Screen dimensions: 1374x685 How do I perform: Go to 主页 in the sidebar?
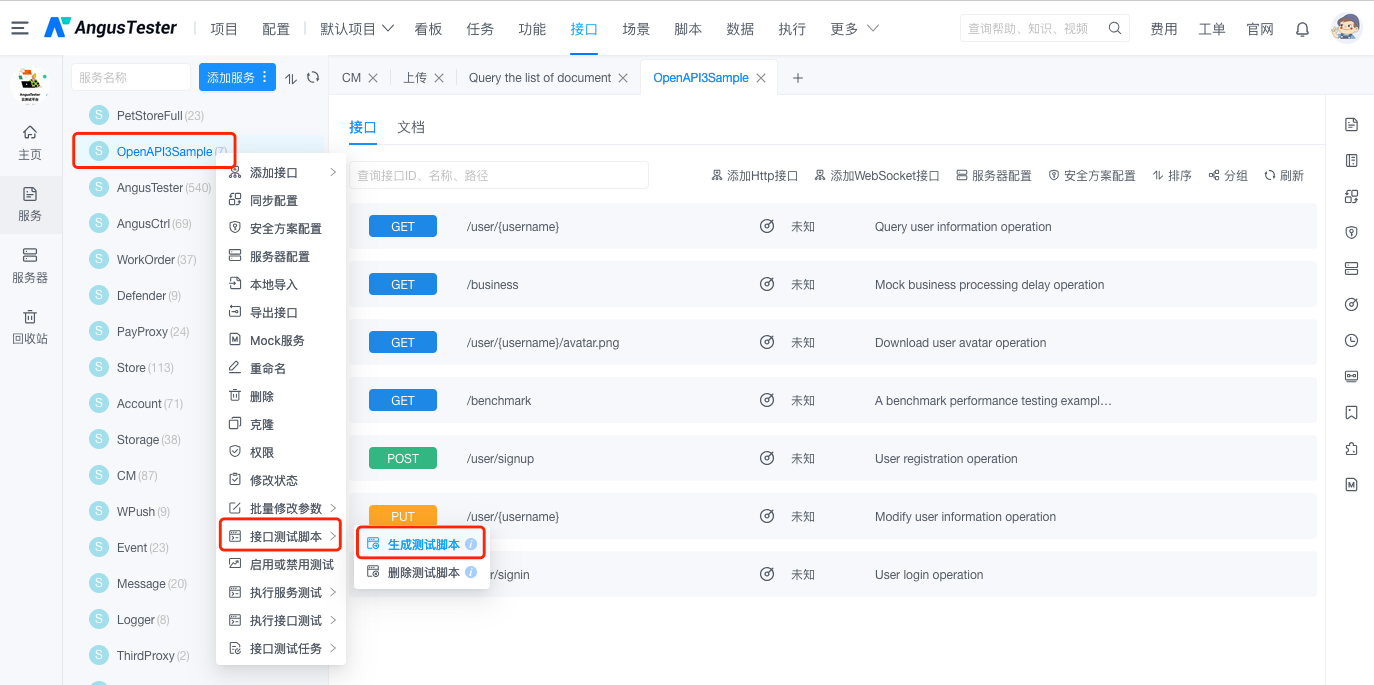(x=30, y=143)
